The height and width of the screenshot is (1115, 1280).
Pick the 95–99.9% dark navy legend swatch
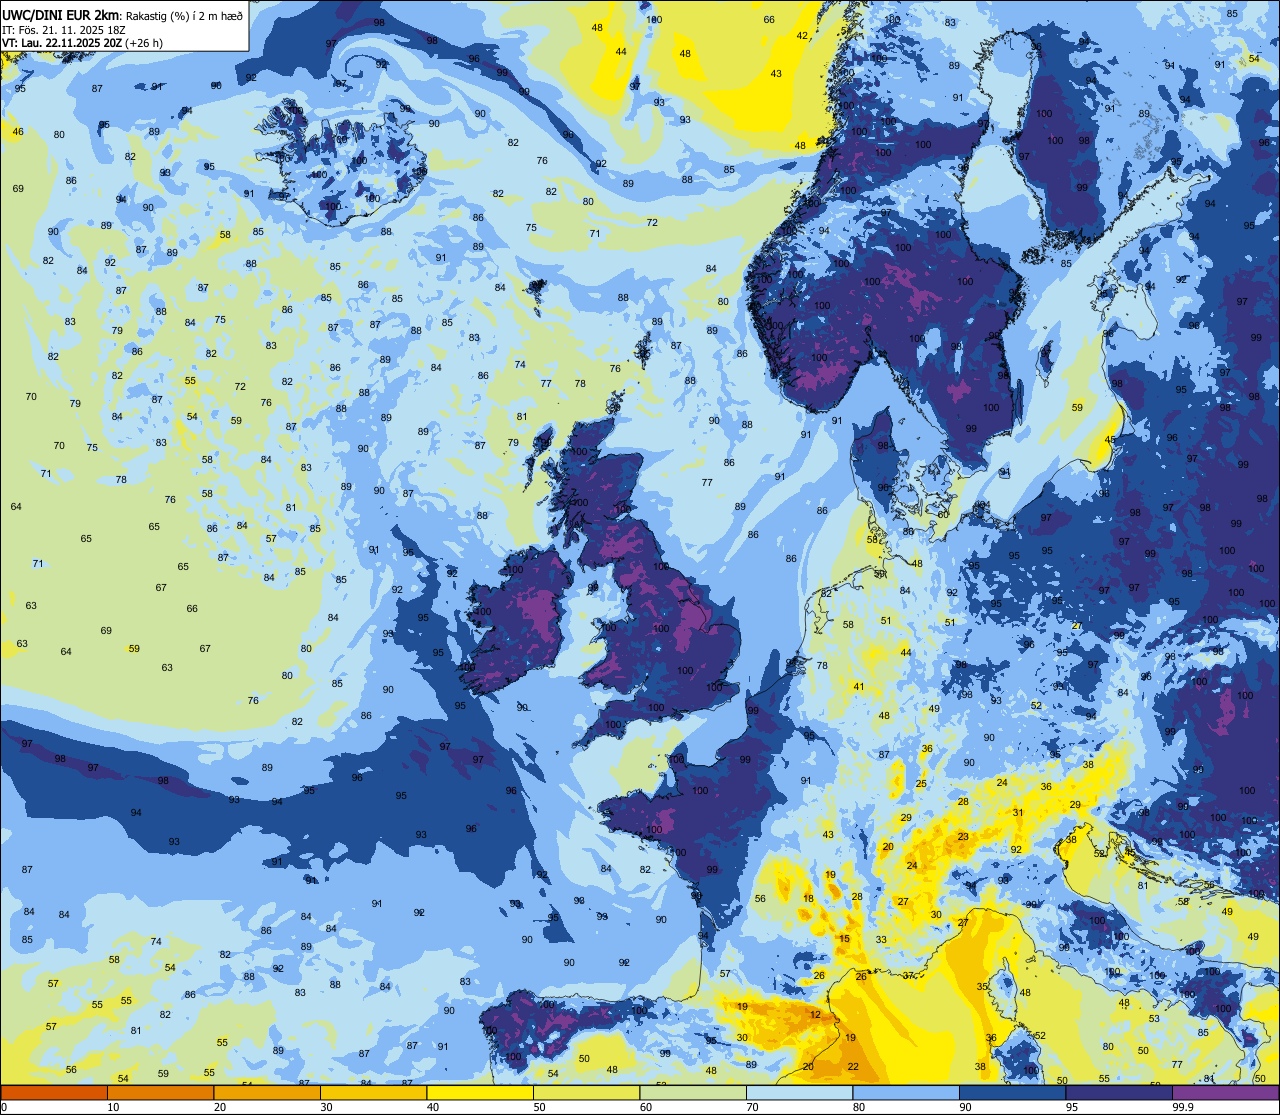1119,1092
